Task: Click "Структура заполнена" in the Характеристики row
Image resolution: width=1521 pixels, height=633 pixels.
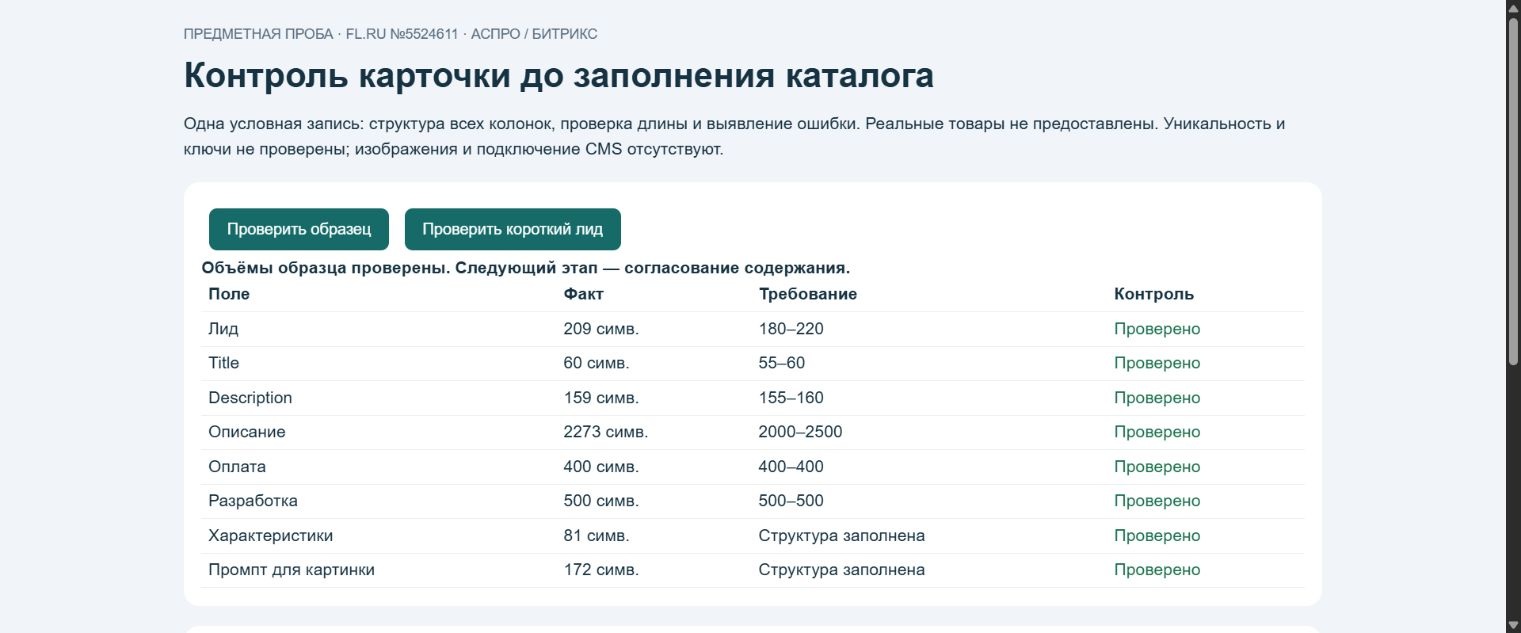Action: point(842,536)
